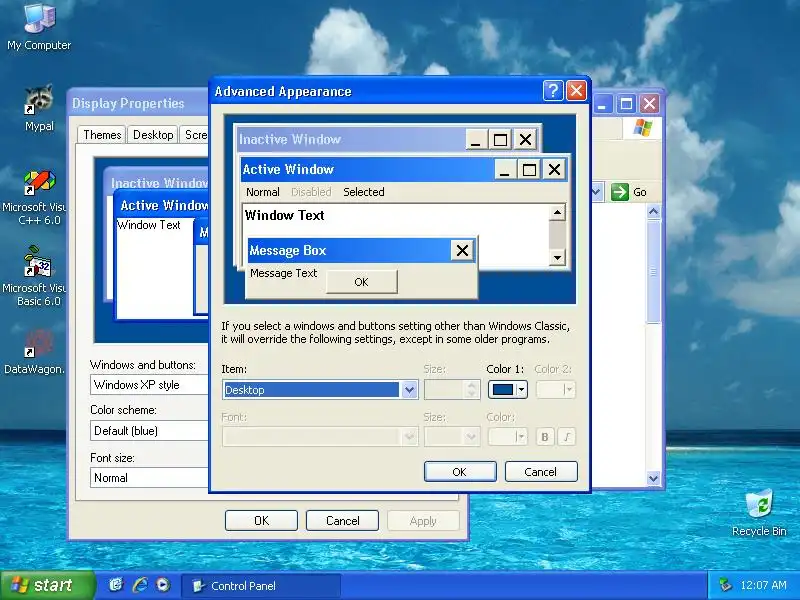This screenshot has height=600, width=800.
Task: Click Apply in Display Properties
Action: (423, 520)
